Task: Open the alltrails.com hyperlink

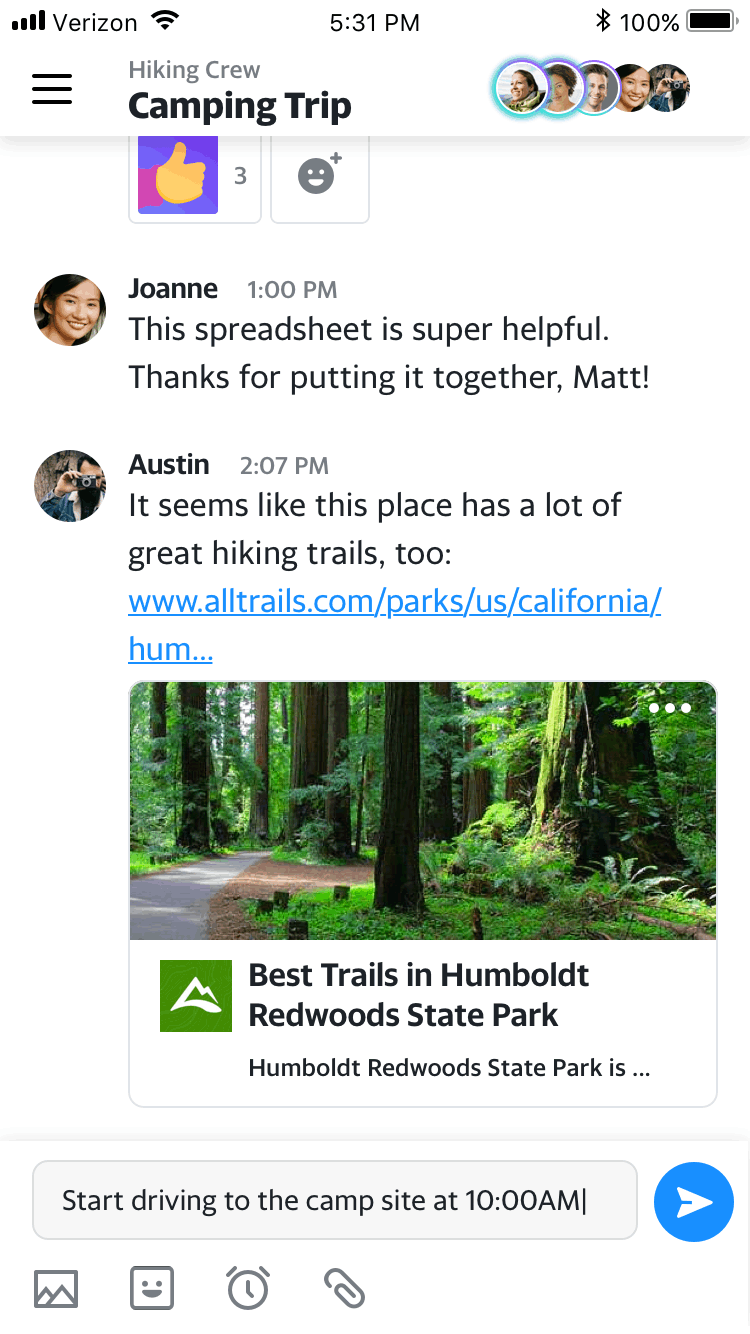Action: pos(394,626)
